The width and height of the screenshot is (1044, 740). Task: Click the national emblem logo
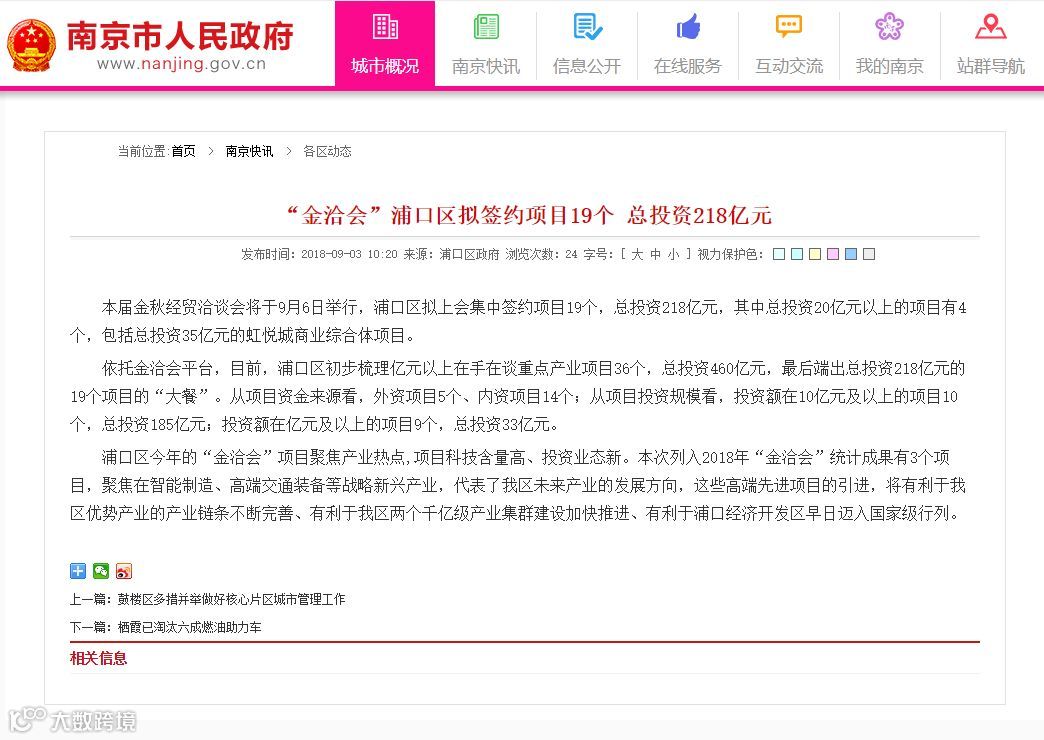tap(31, 45)
